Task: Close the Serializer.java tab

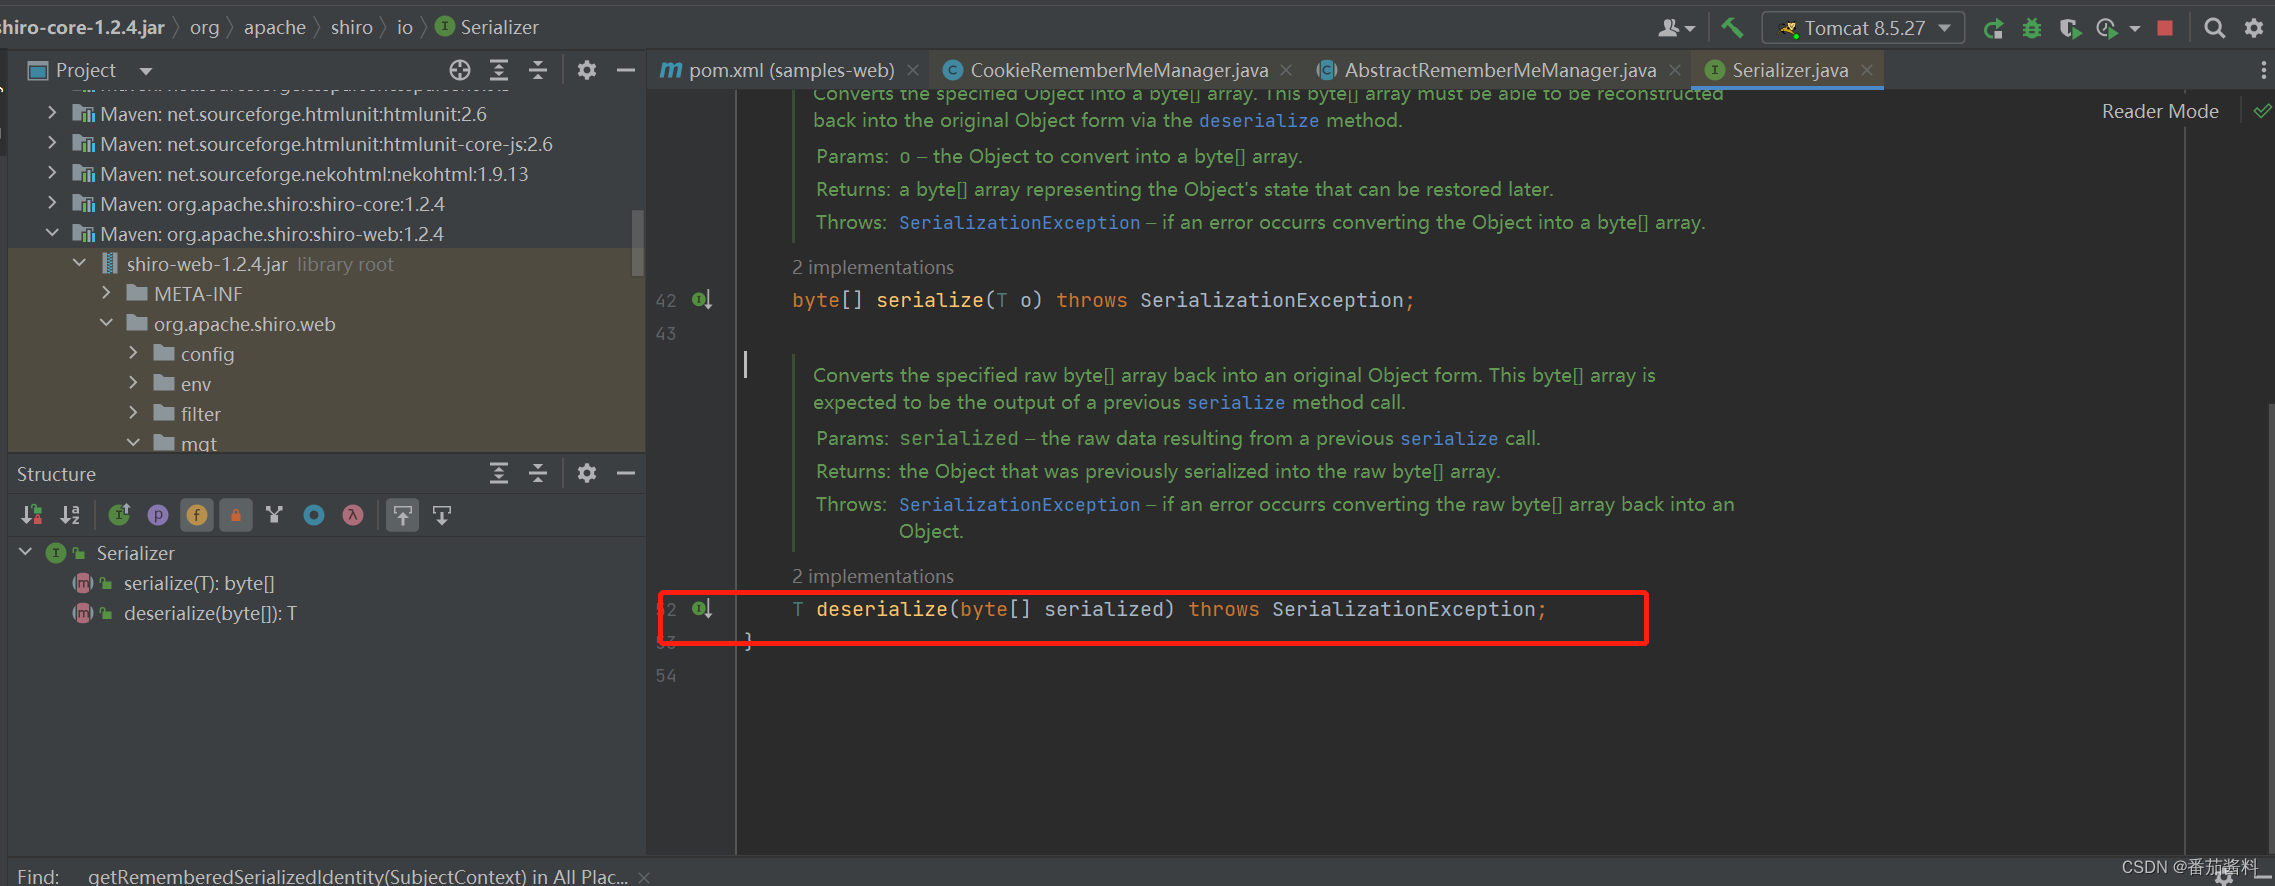Action: tap(1867, 70)
